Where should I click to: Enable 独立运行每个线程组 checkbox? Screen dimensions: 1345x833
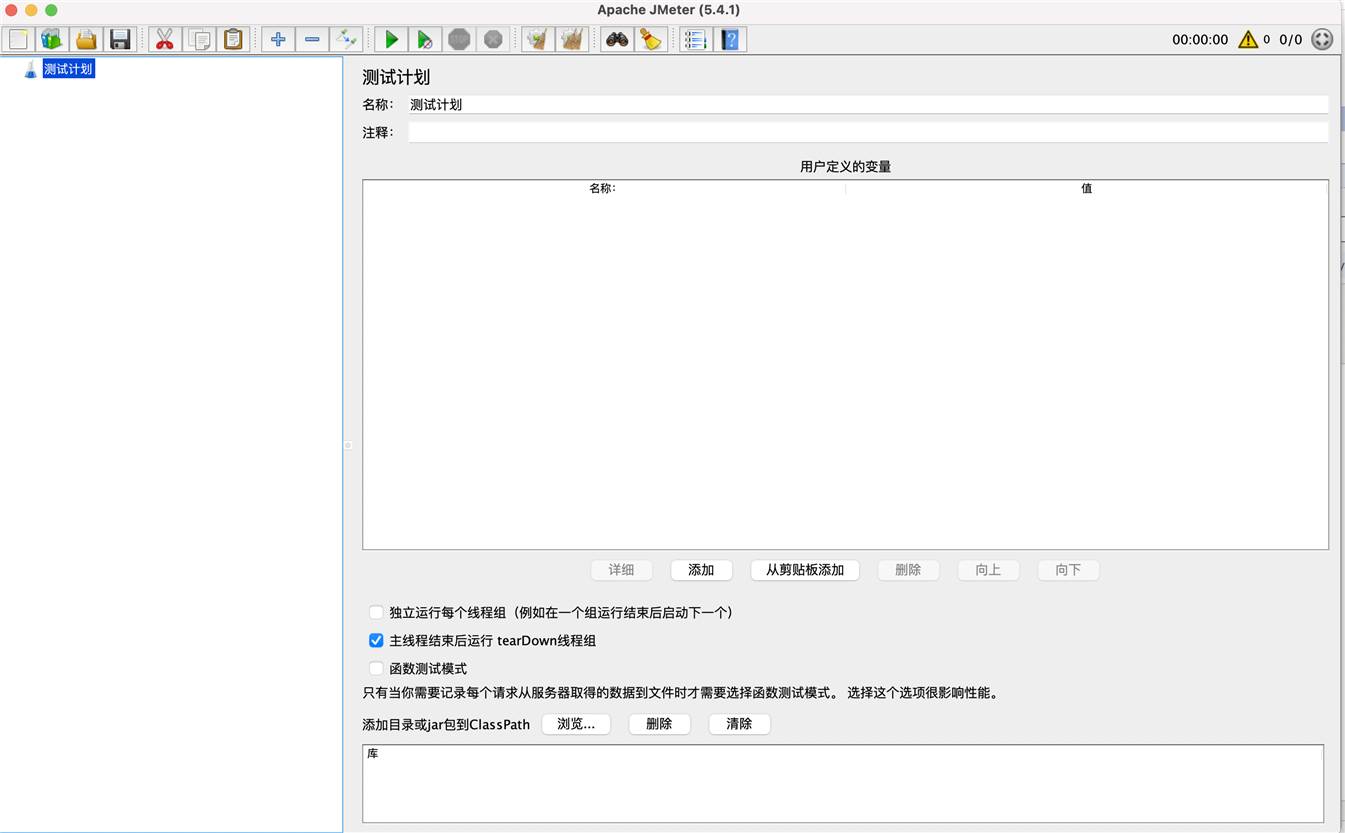point(376,613)
